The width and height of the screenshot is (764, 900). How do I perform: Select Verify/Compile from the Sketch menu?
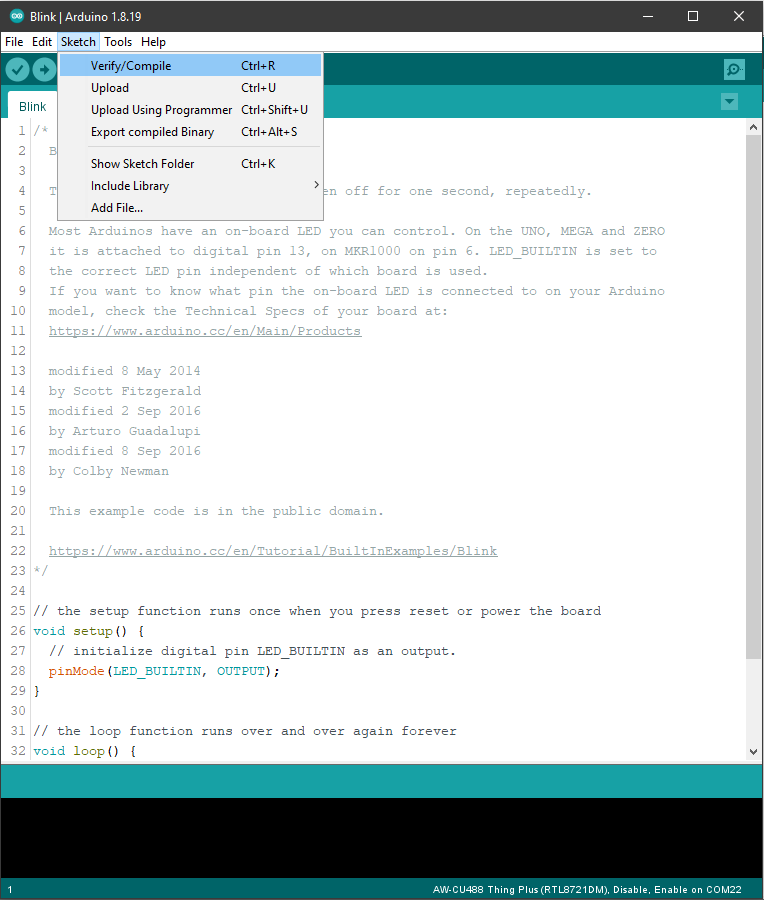coord(190,66)
